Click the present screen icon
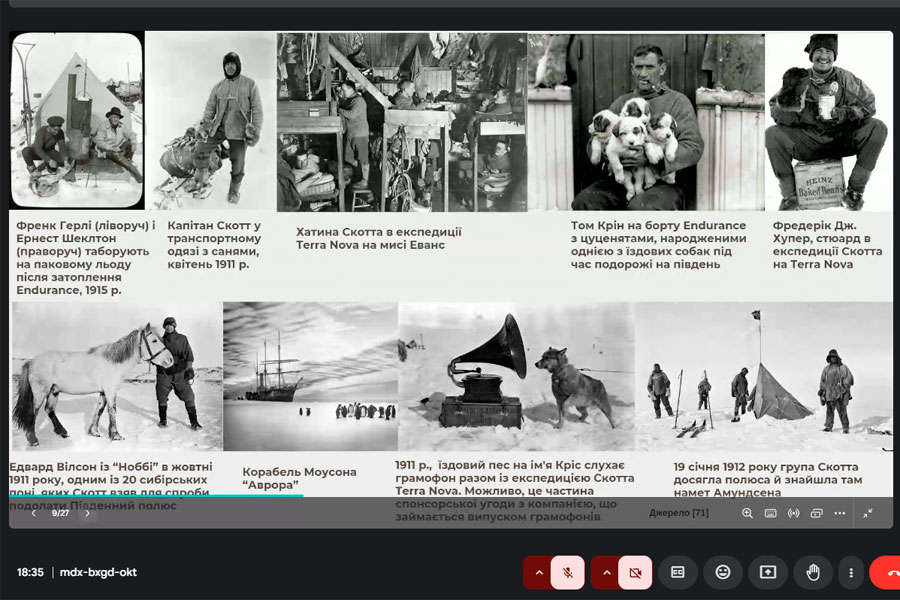Image resolution: width=900 pixels, height=600 pixels. click(x=768, y=572)
